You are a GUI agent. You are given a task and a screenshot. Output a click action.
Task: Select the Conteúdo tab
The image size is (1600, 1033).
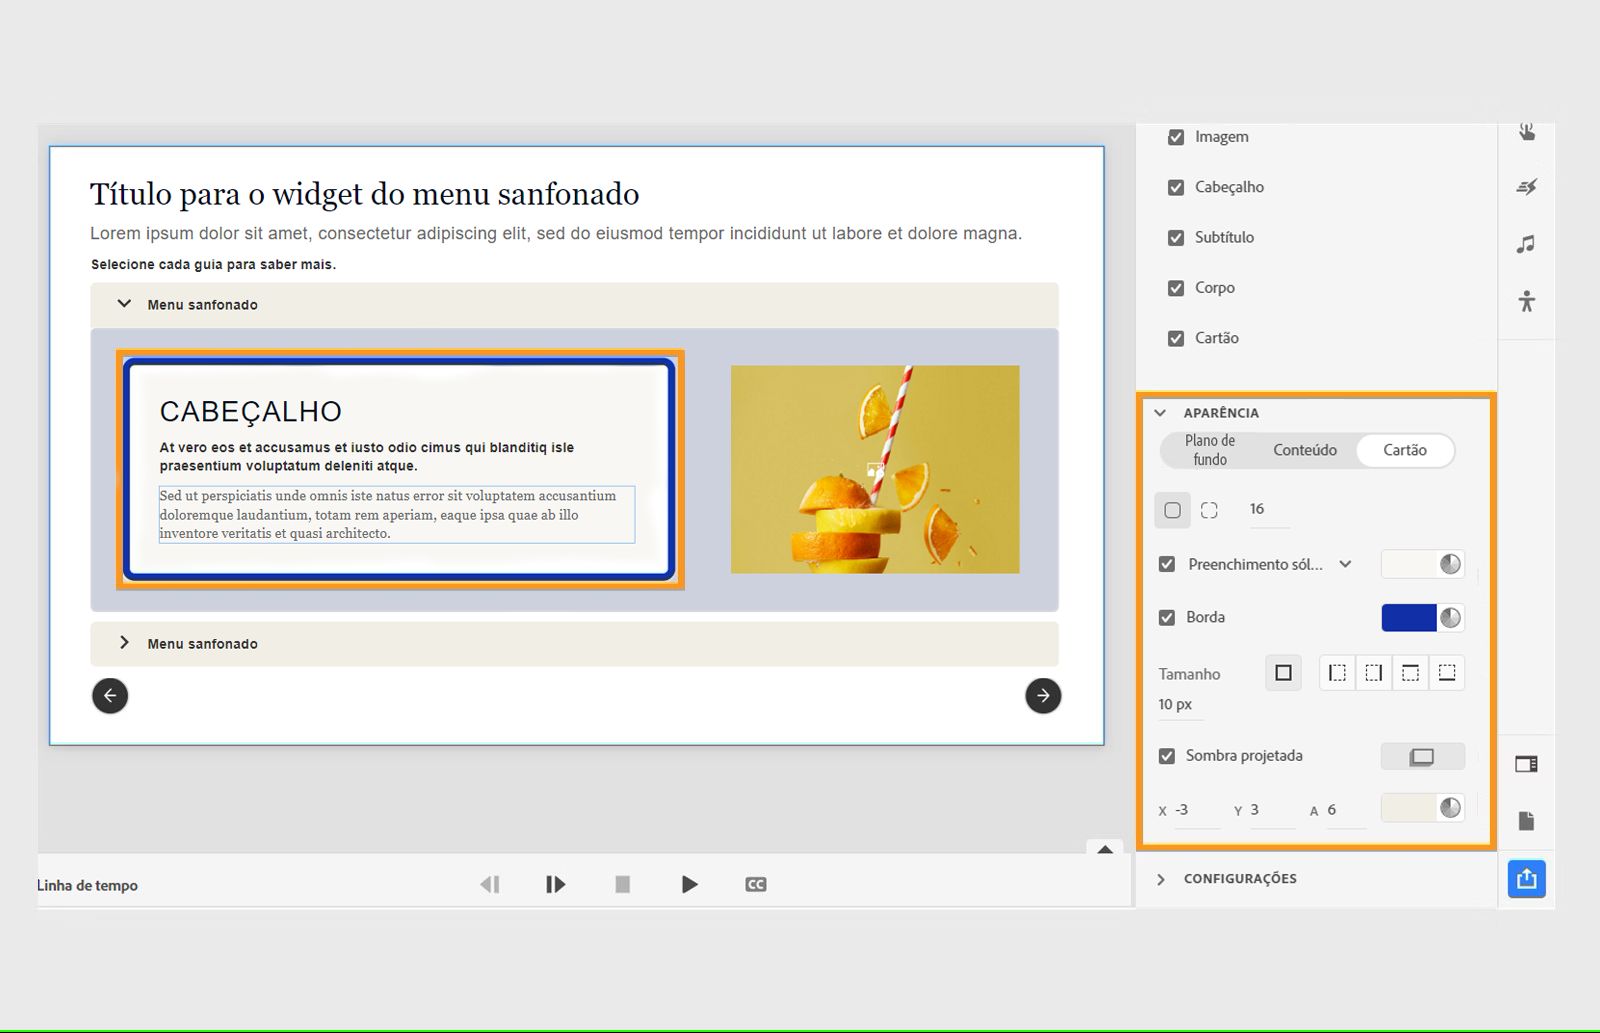tap(1304, 450)
